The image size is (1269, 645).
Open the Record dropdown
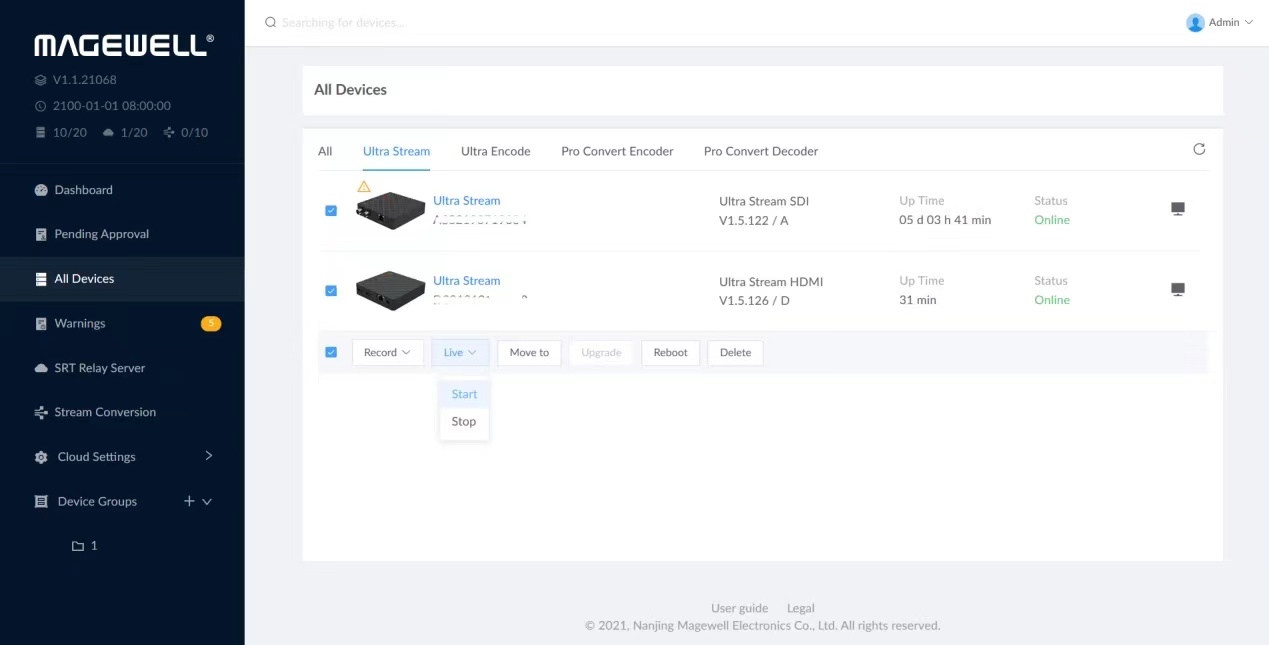point(387,352)
